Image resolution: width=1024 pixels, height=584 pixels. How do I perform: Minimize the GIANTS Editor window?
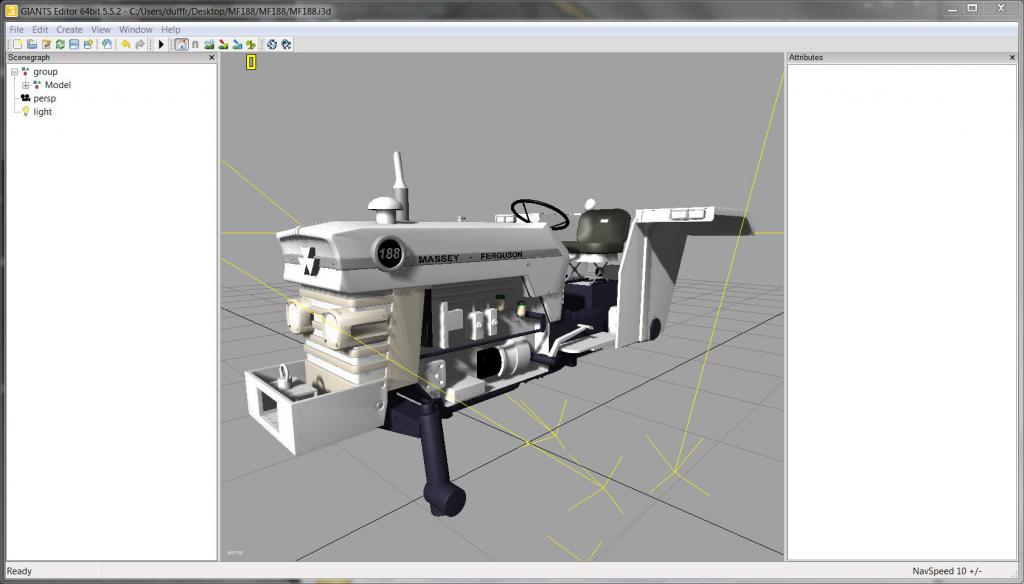point(953,8)
